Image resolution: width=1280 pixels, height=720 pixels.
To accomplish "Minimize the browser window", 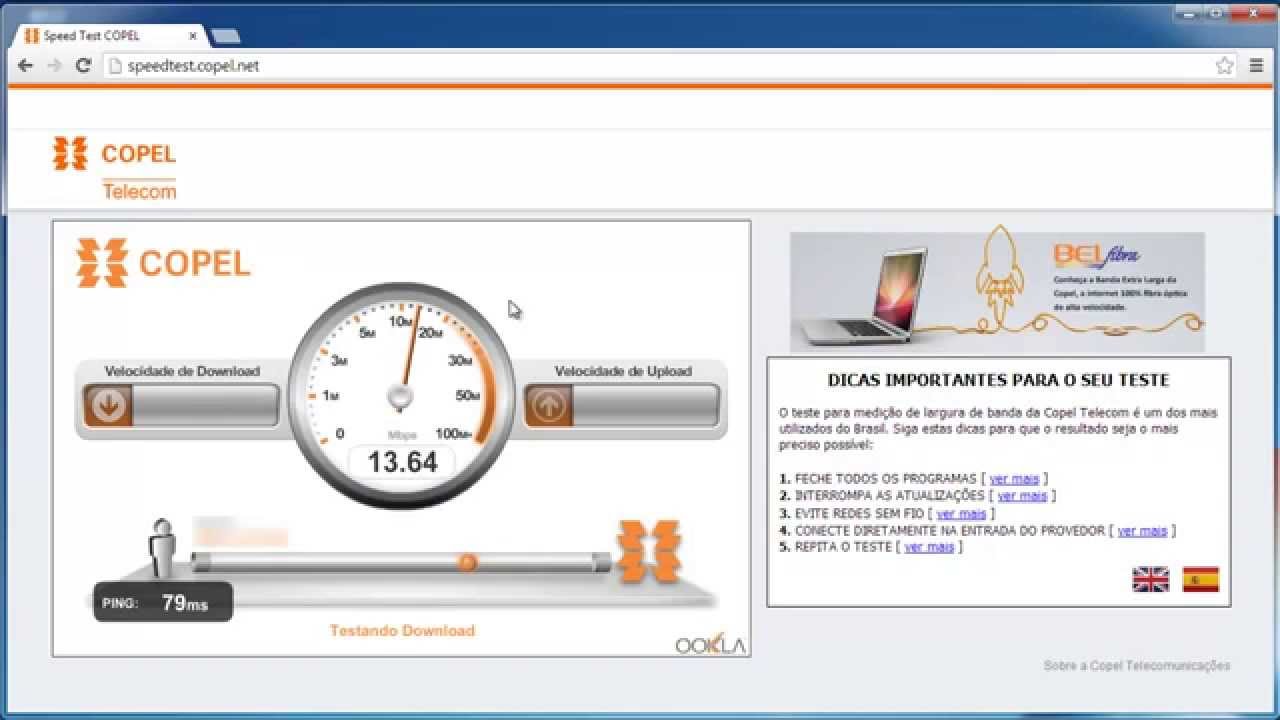I will (x=1187, y=12).
